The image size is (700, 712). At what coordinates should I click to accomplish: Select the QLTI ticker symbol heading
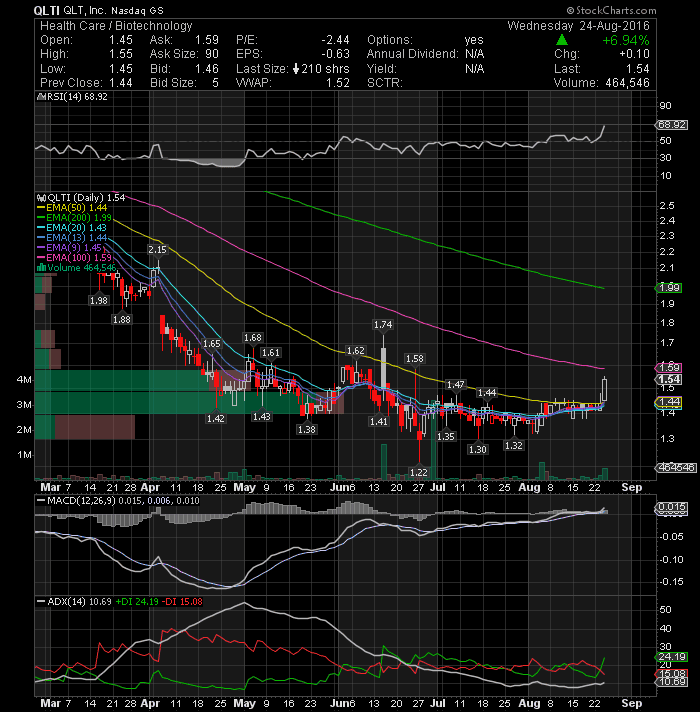pyautogui.click(x=46, y=10)
